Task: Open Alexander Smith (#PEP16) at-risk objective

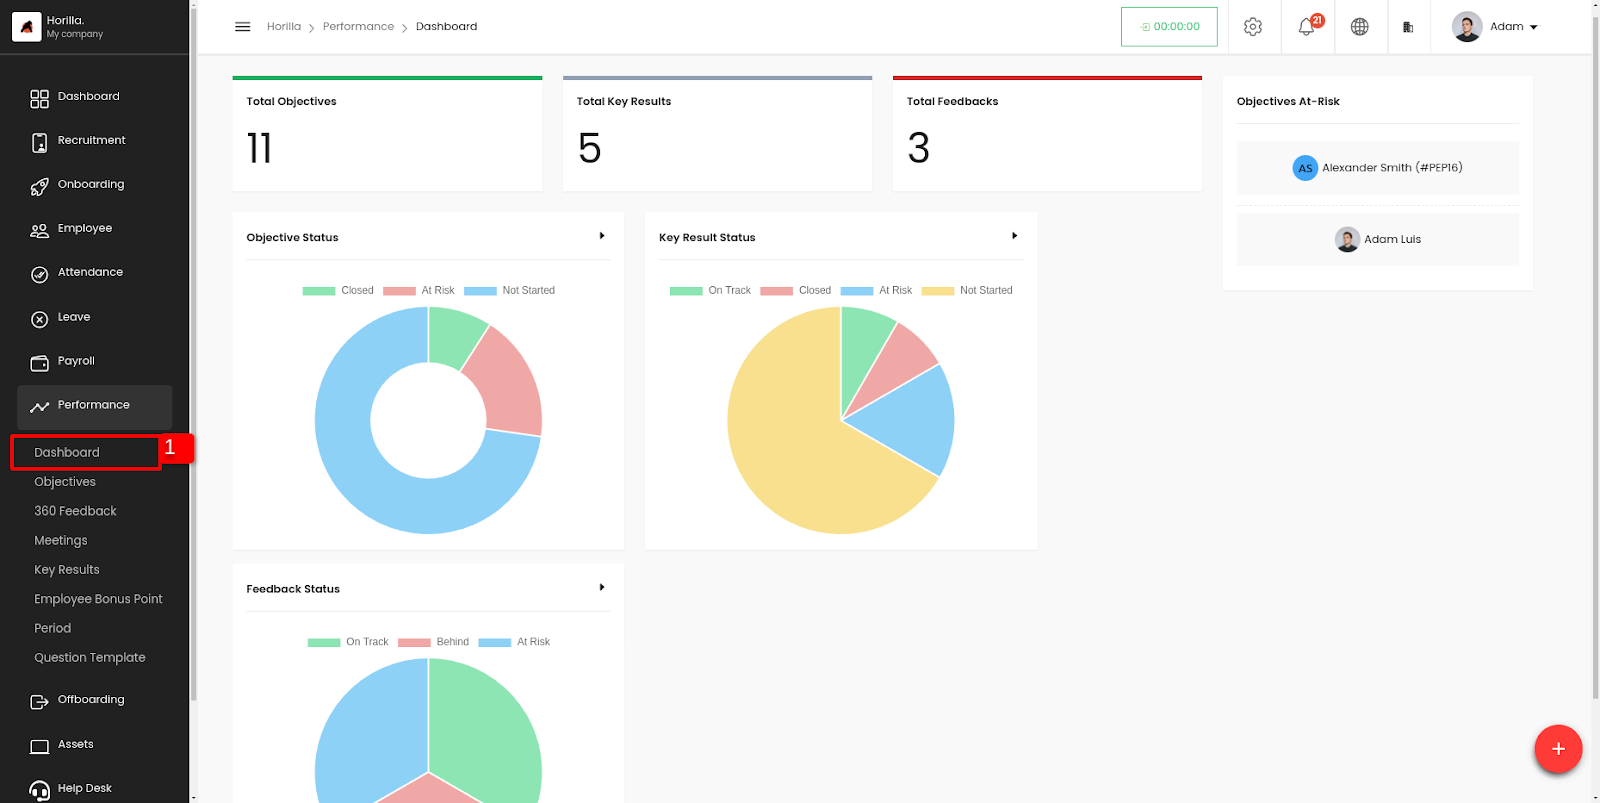Action: pyautogui.click(x=1378, y=168)
